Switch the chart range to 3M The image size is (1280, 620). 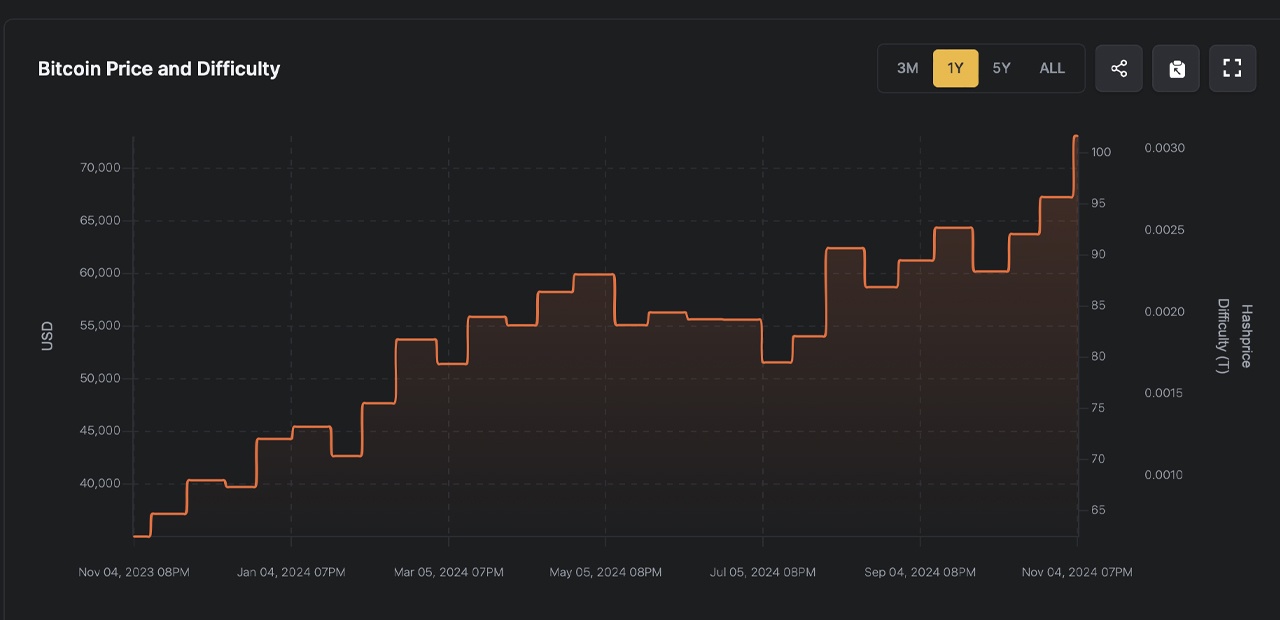(x=907, y=69)
